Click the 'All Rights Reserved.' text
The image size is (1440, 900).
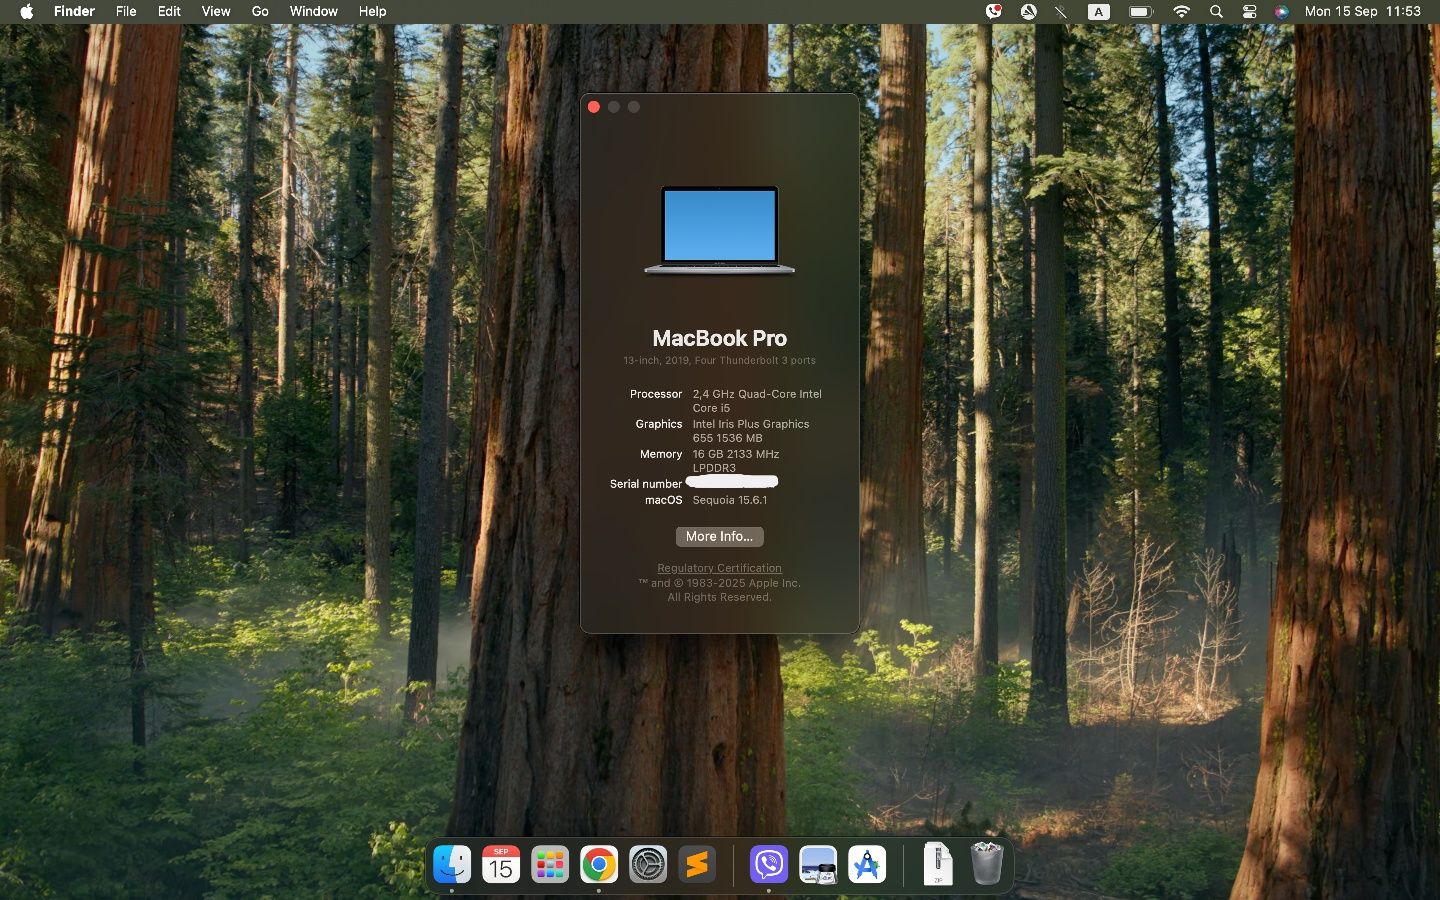[719, 597]
